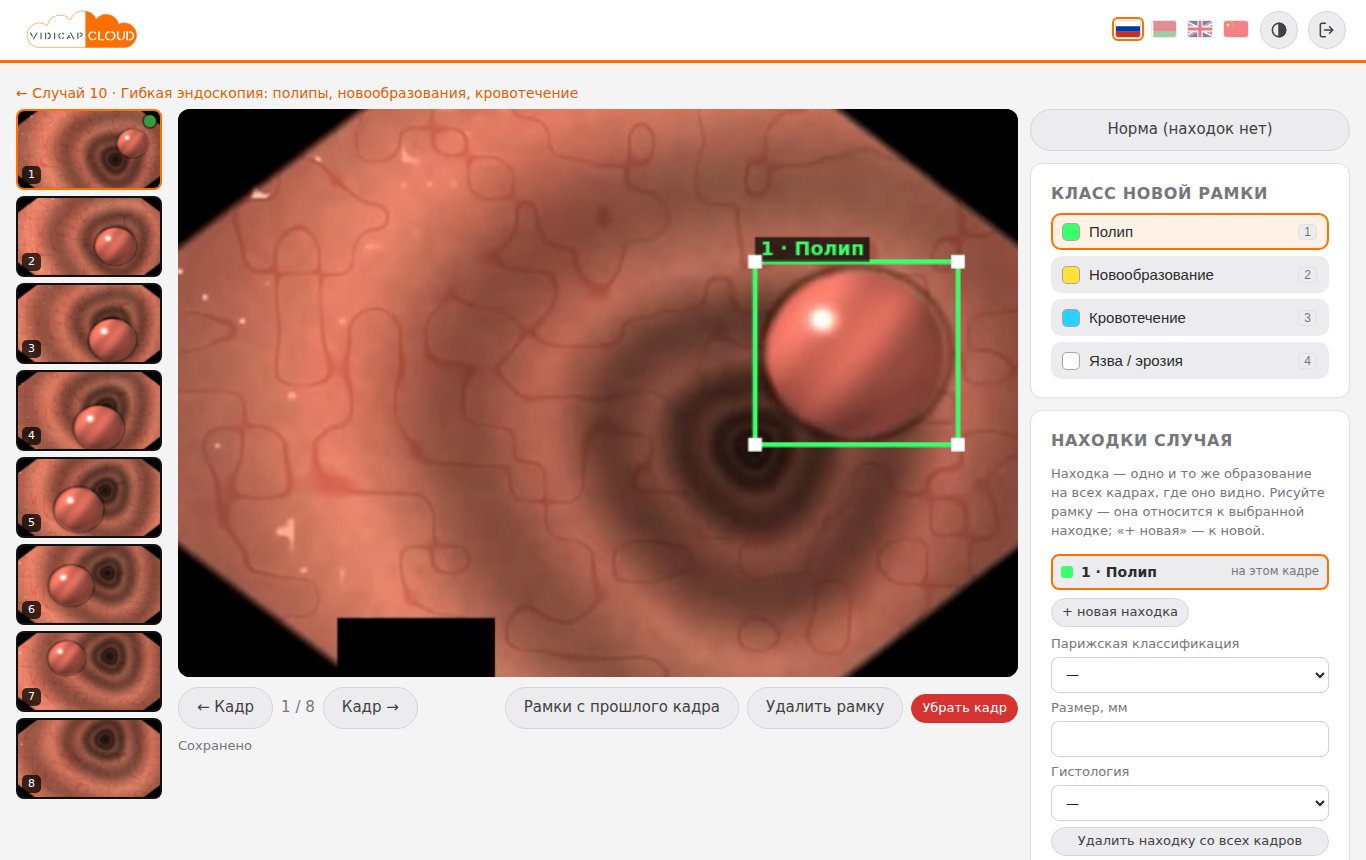The height and width of the screenshot is (860, 1366).
Task: Delete selected box with Удалить рамку
Action: coord(825,707)
